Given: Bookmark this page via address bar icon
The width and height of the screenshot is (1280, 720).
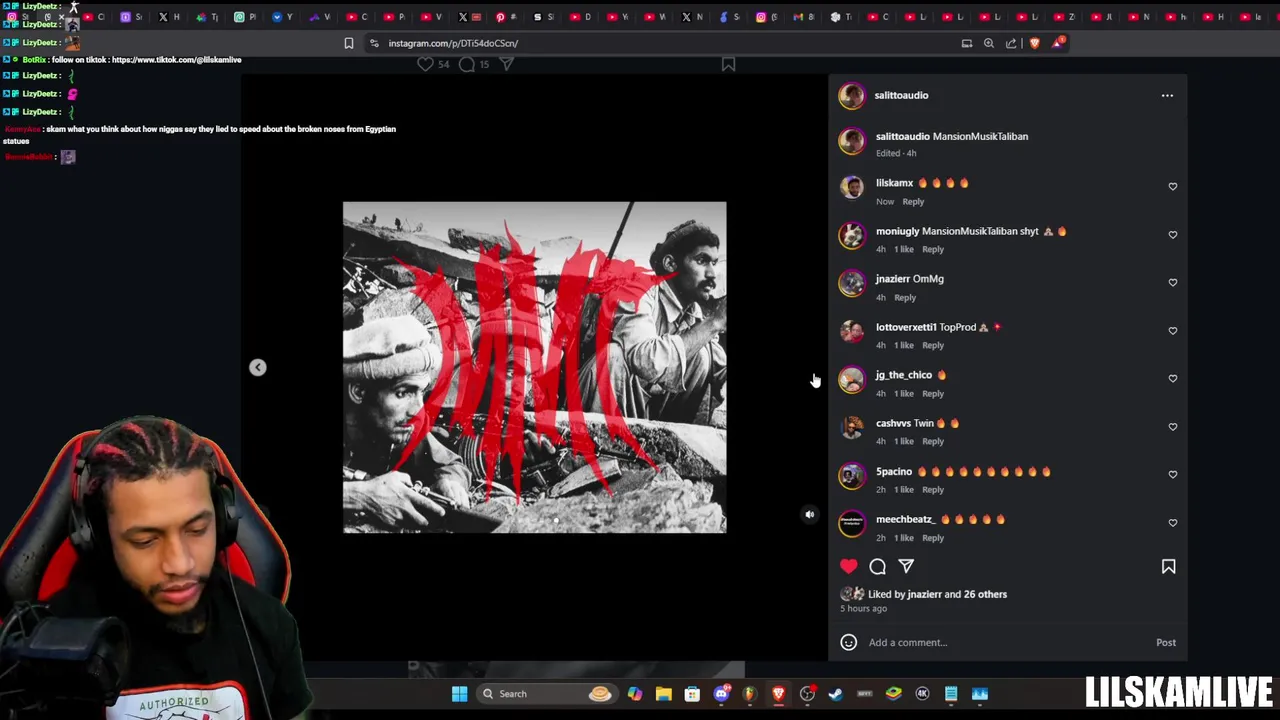Looking at the screenshot, I should [x=349, y=43].
